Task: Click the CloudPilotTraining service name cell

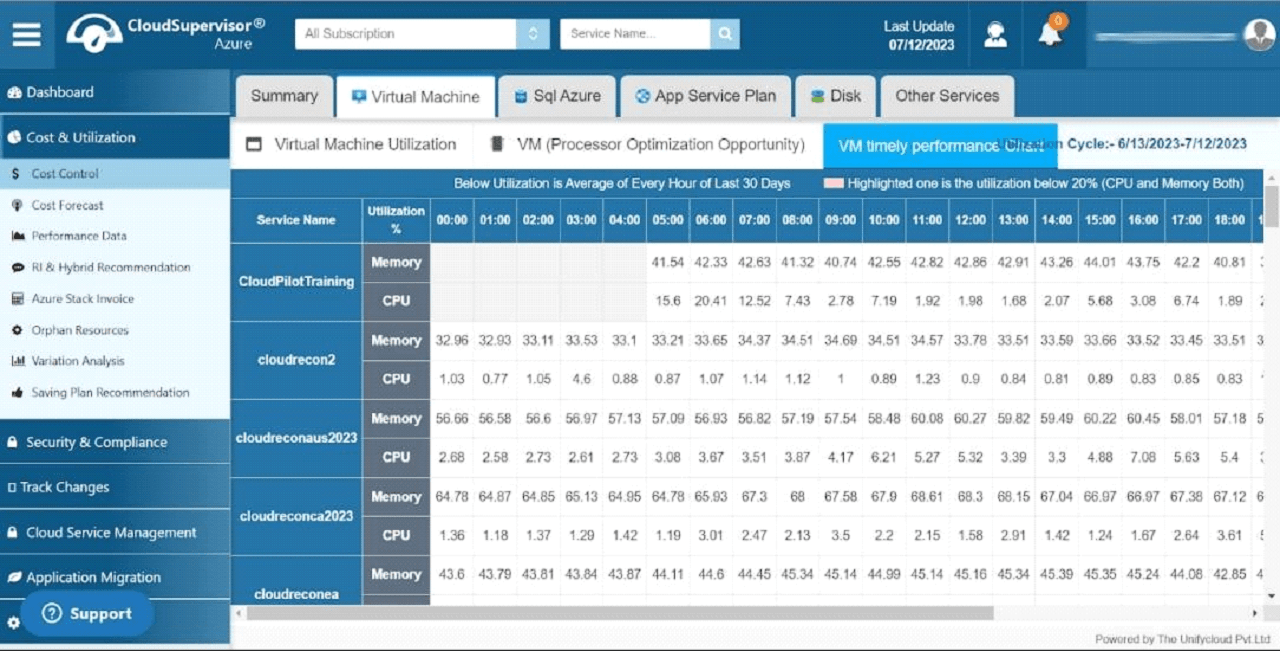Action: pyautogui.click(x=296, y=282)
